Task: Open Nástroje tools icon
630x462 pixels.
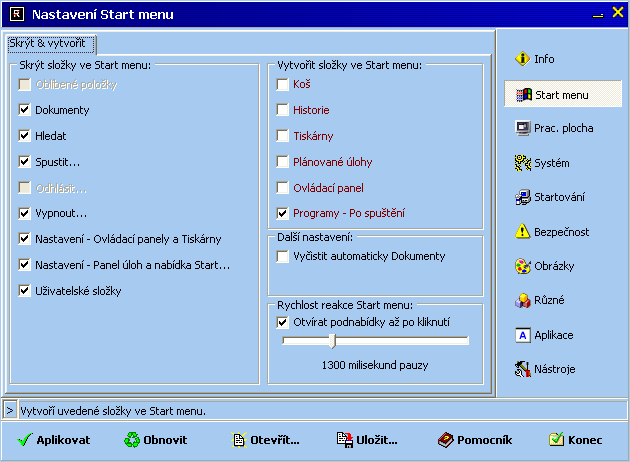Action: click(x=523, y=369)
